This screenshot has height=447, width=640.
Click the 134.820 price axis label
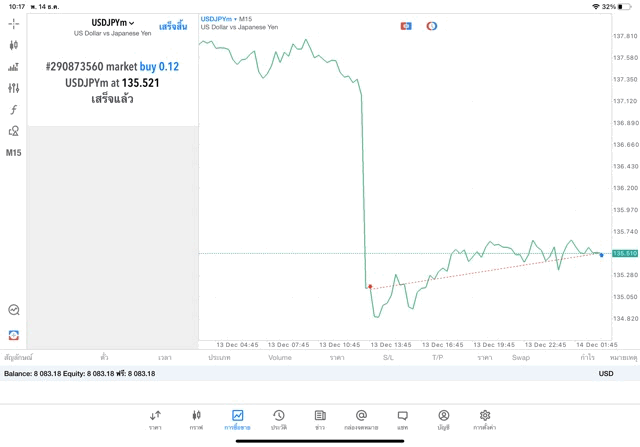tap(625, 318)
